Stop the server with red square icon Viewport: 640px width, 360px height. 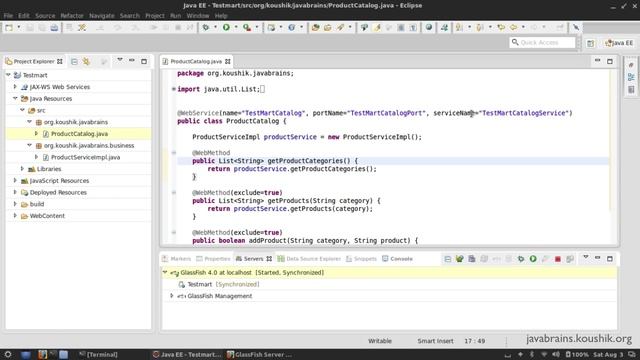(558, 259)
